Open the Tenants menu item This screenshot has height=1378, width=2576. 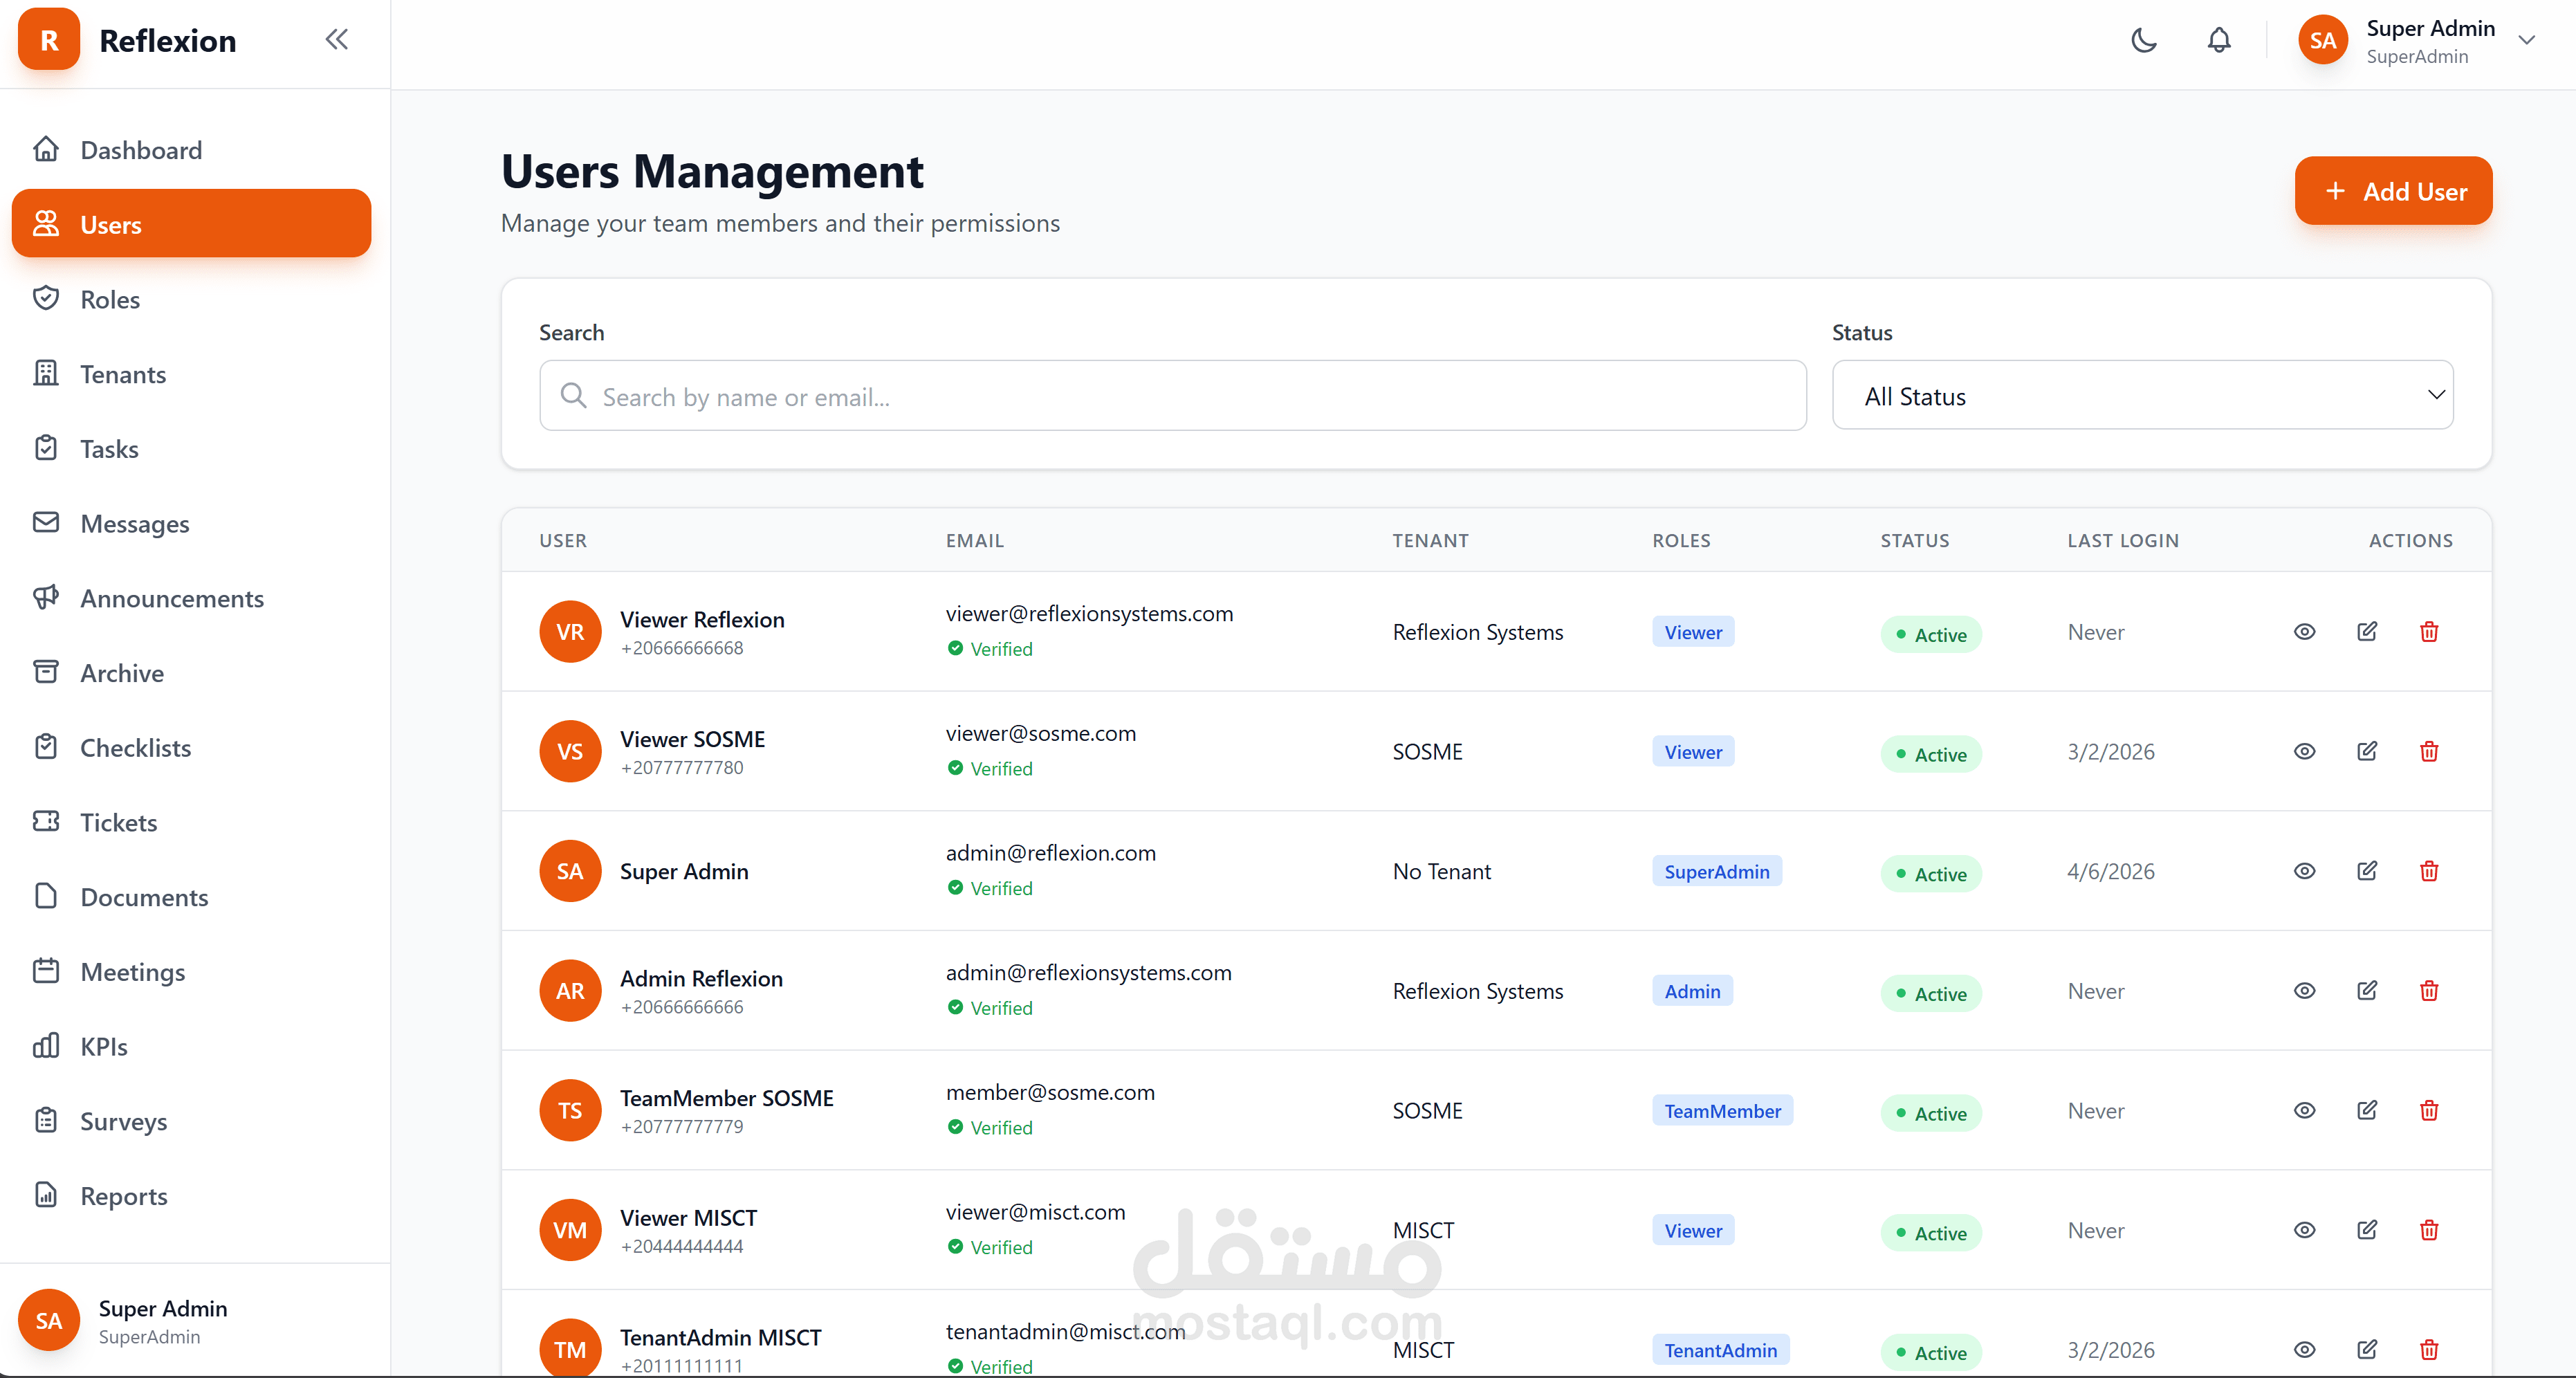click(122, 374)
